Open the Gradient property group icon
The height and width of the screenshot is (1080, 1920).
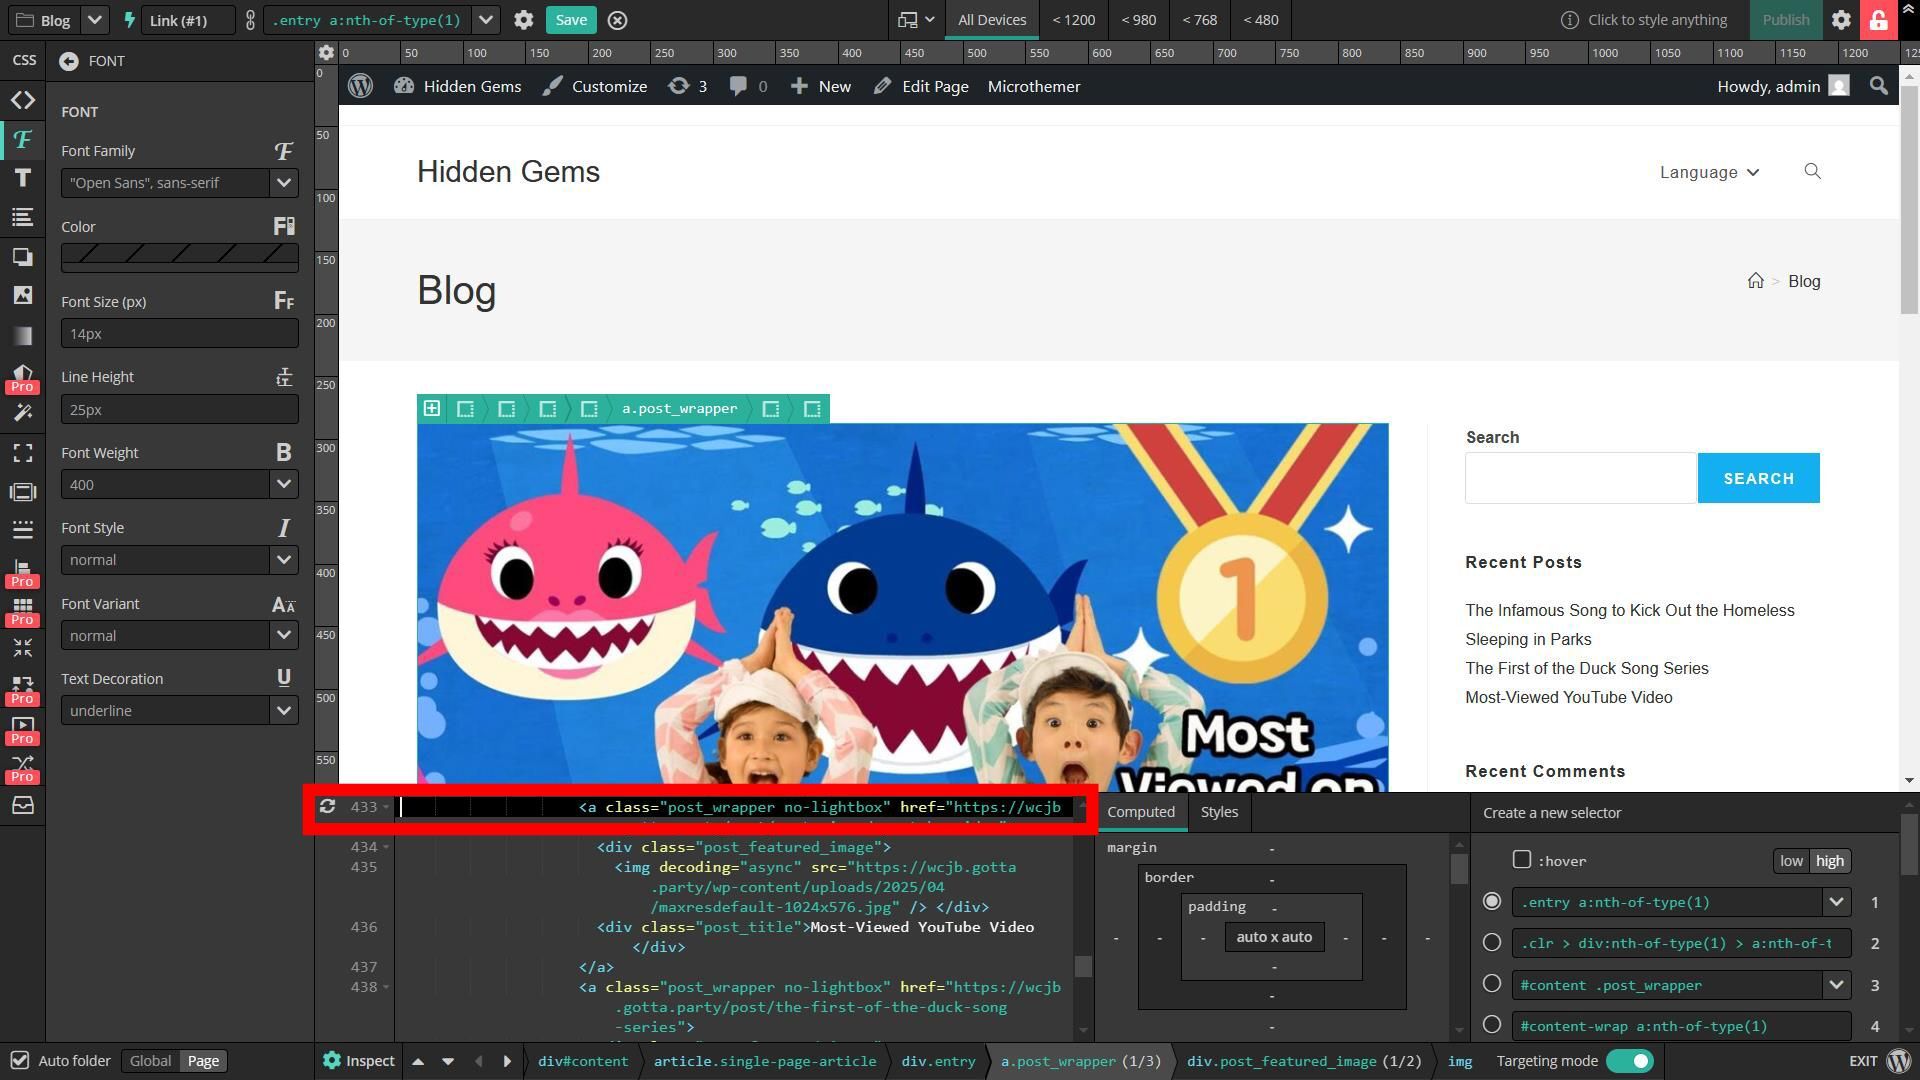[x=22, y=335]
